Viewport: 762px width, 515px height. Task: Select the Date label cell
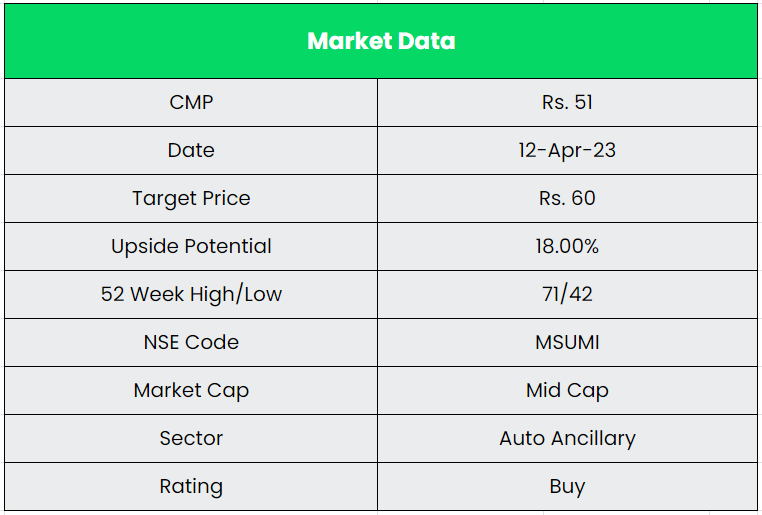pyautogui.click(x=191, y=150)
